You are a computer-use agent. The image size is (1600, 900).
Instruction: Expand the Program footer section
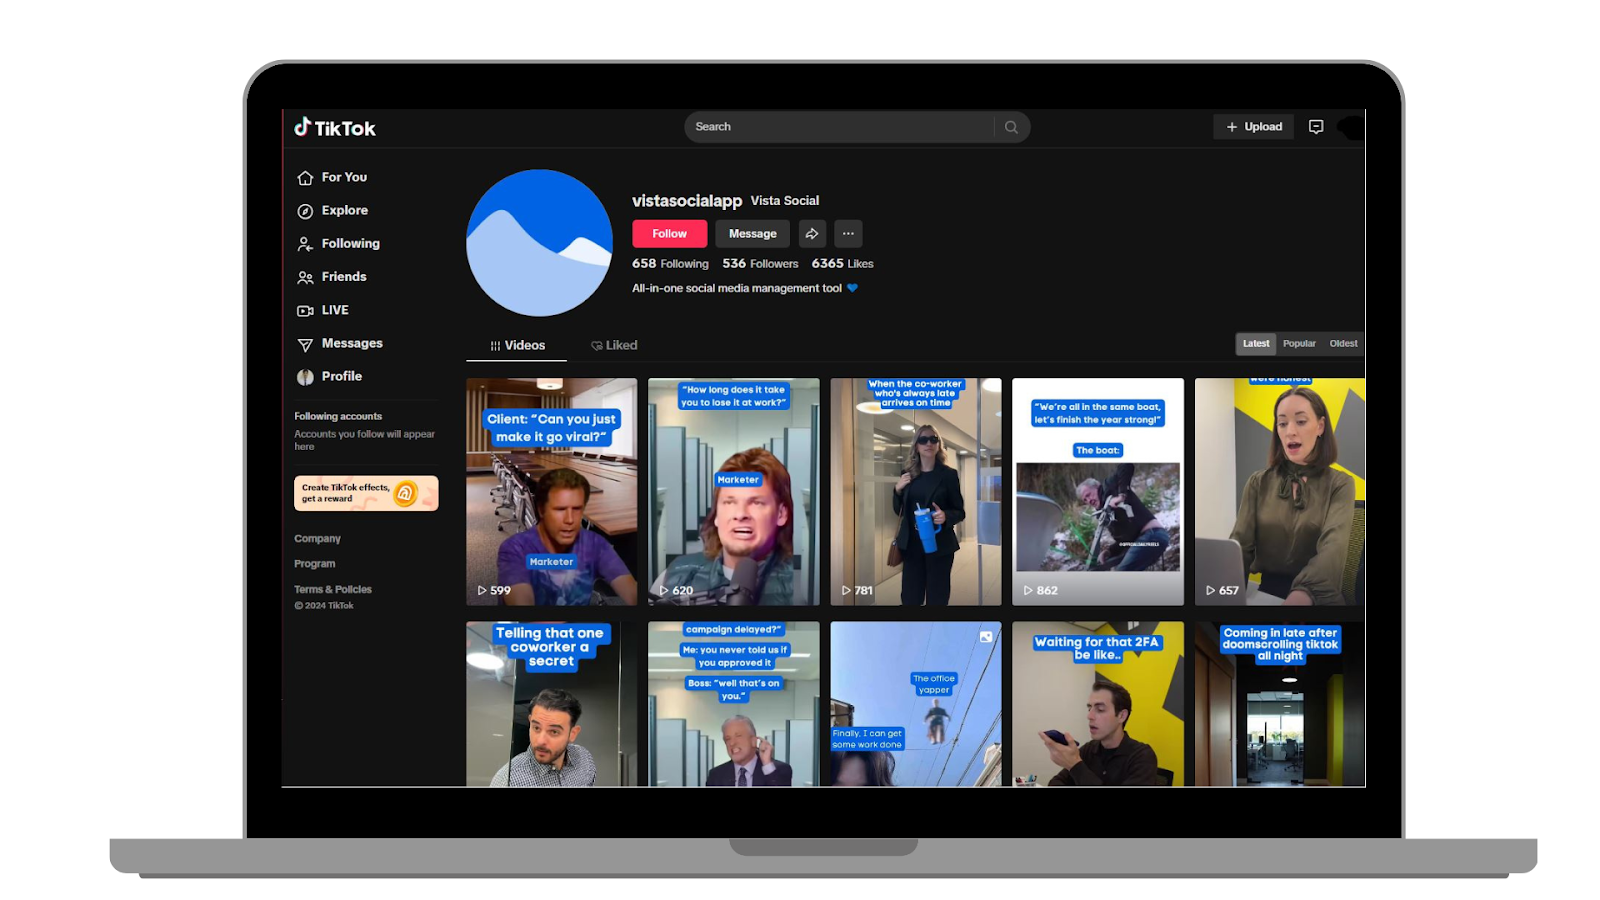[x=314, y=563]
